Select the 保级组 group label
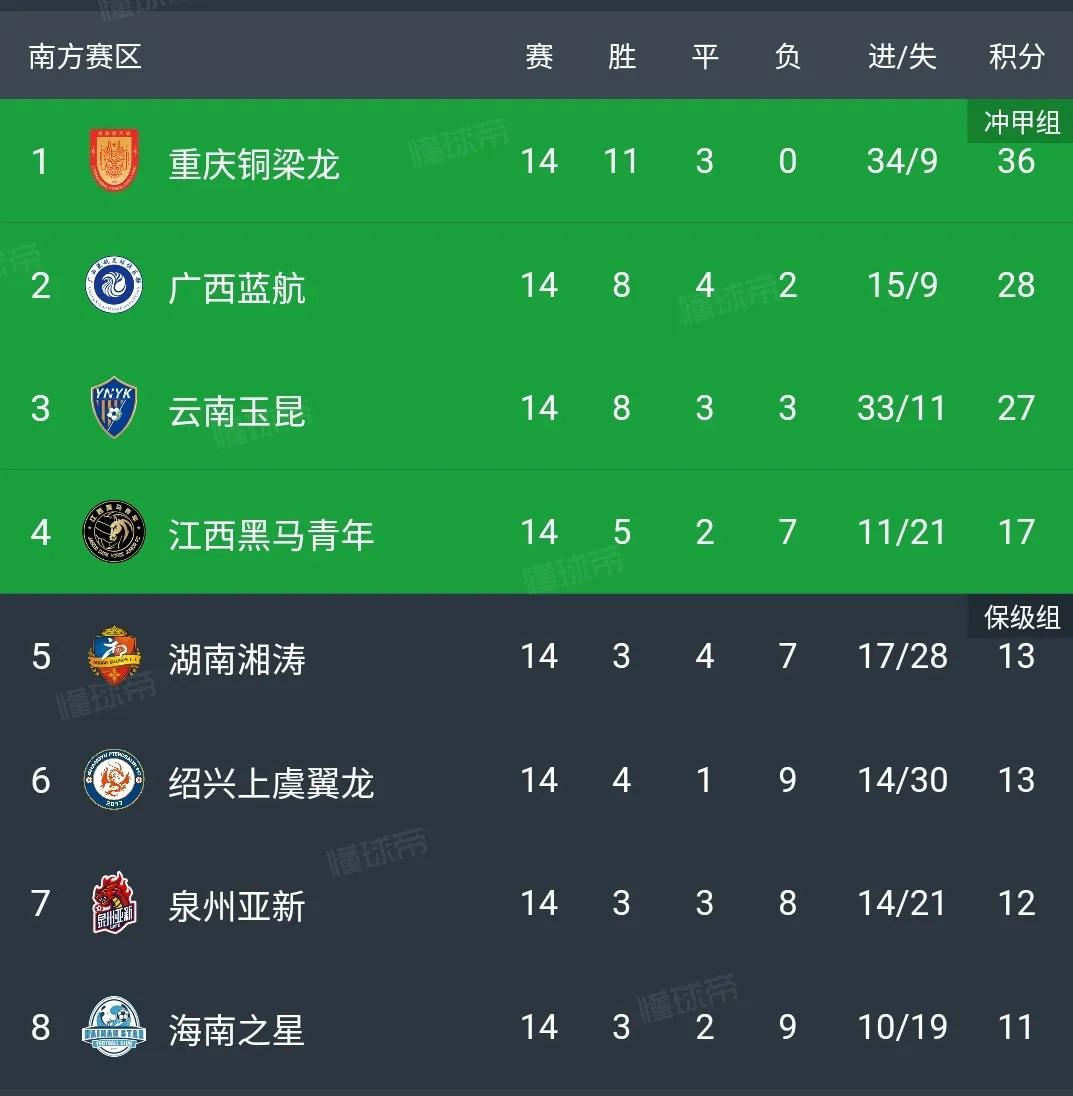This screenshot has width=1073, height=1096. pyautogui.click(x=1021, y=617)
